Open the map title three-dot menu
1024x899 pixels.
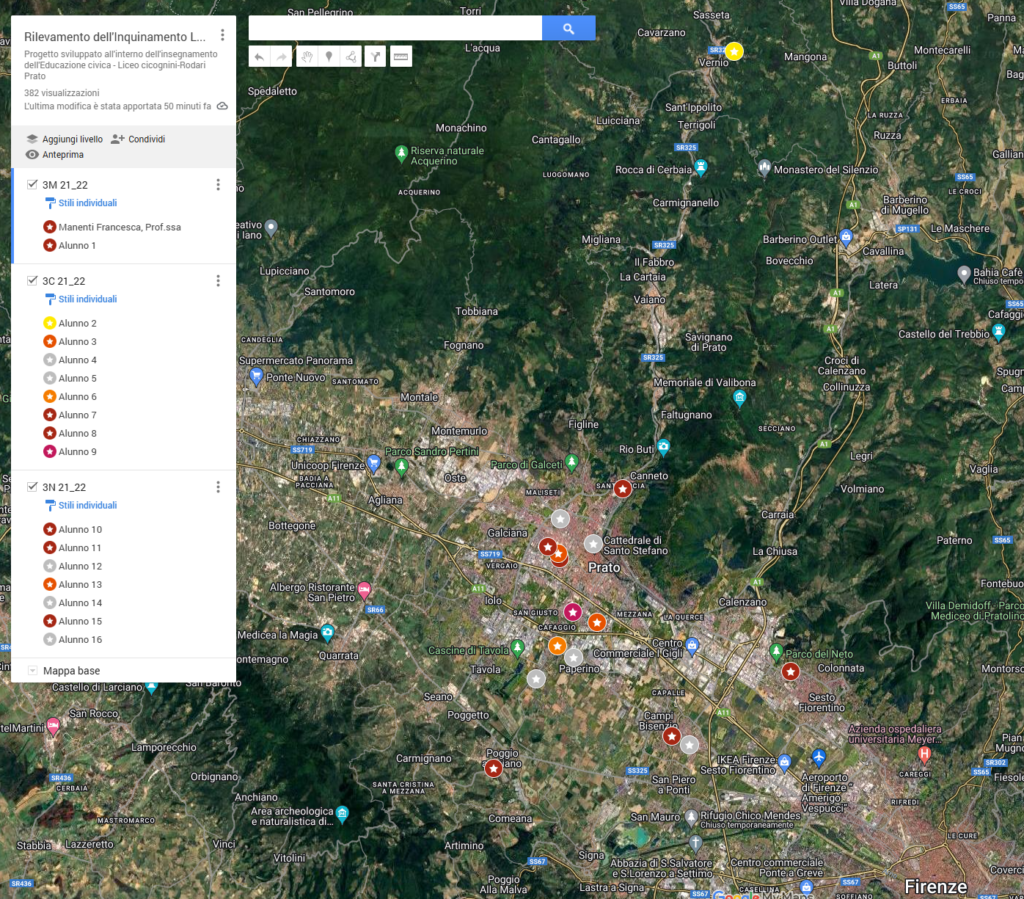pos(222,36)
